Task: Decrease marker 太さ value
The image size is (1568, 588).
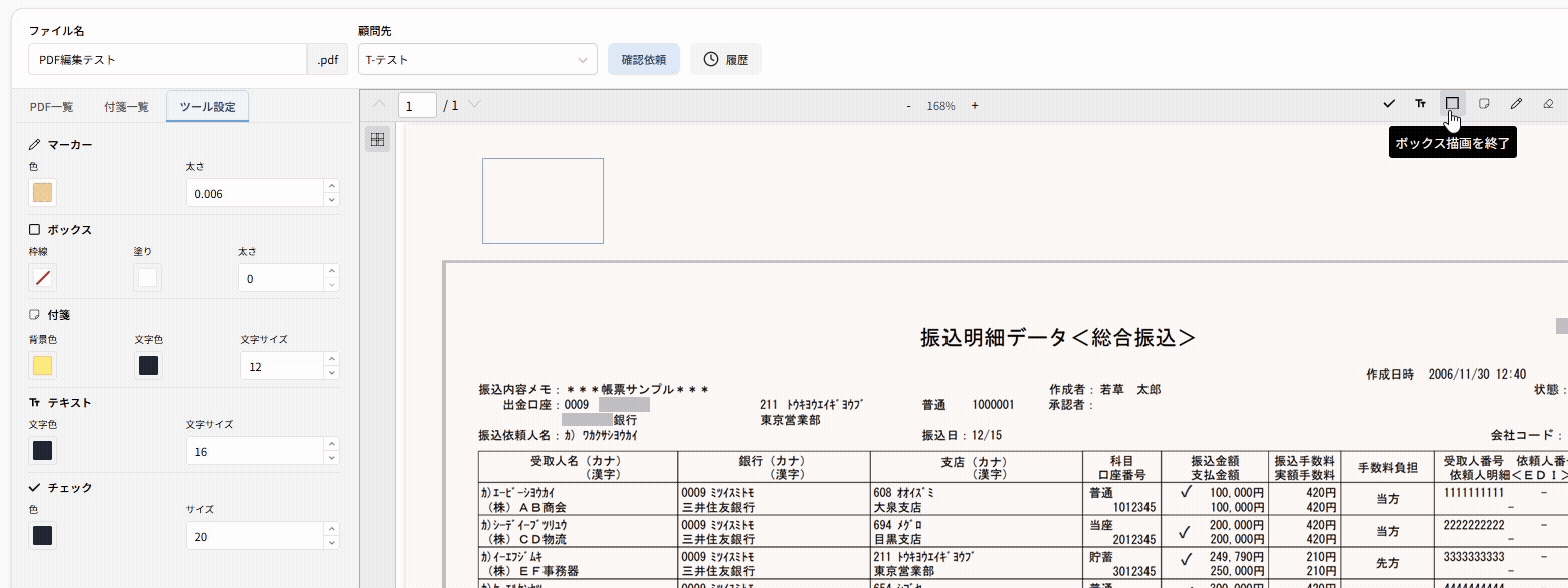Action: point(332,200)
